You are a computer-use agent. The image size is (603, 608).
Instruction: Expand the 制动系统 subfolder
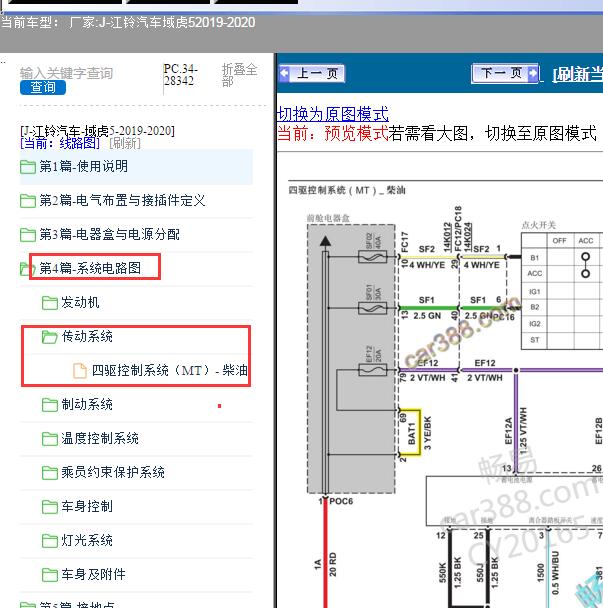coord(87,404)
